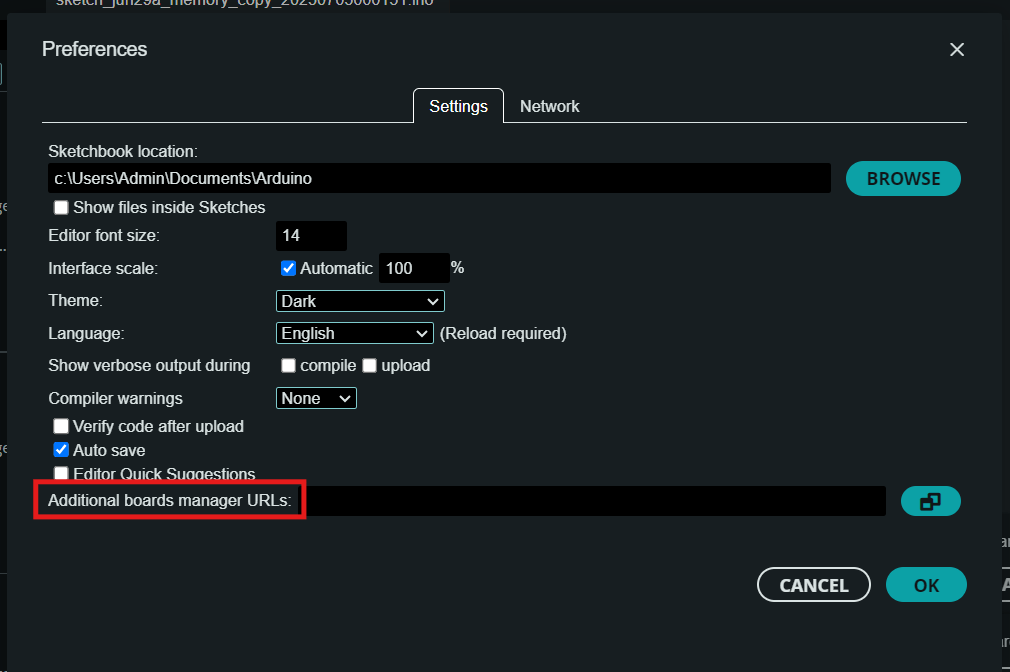Open Compiler warnings dropdown set to None
This screenshot has height=672, width=1010.
(x=316, y=398)
